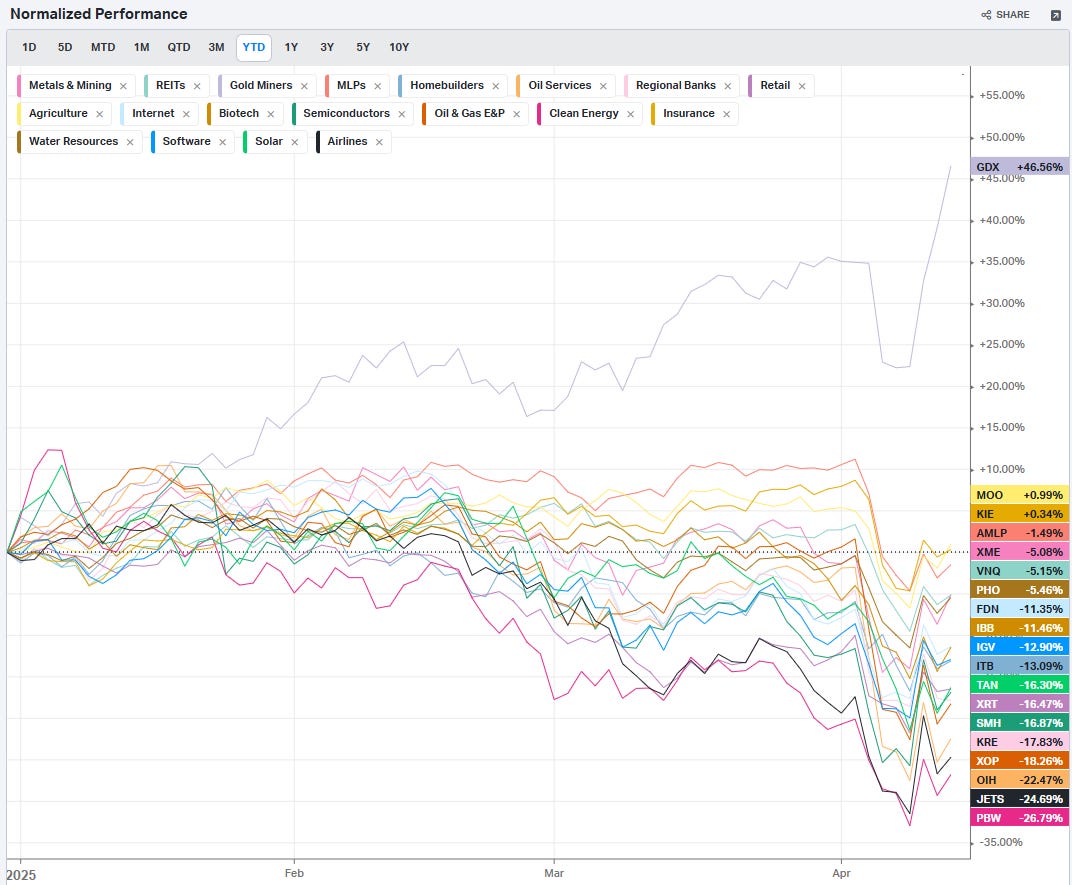Click the XME -5.08% value tag
The width and height of the screenshot is (1072, 885).
(1019, 552)
